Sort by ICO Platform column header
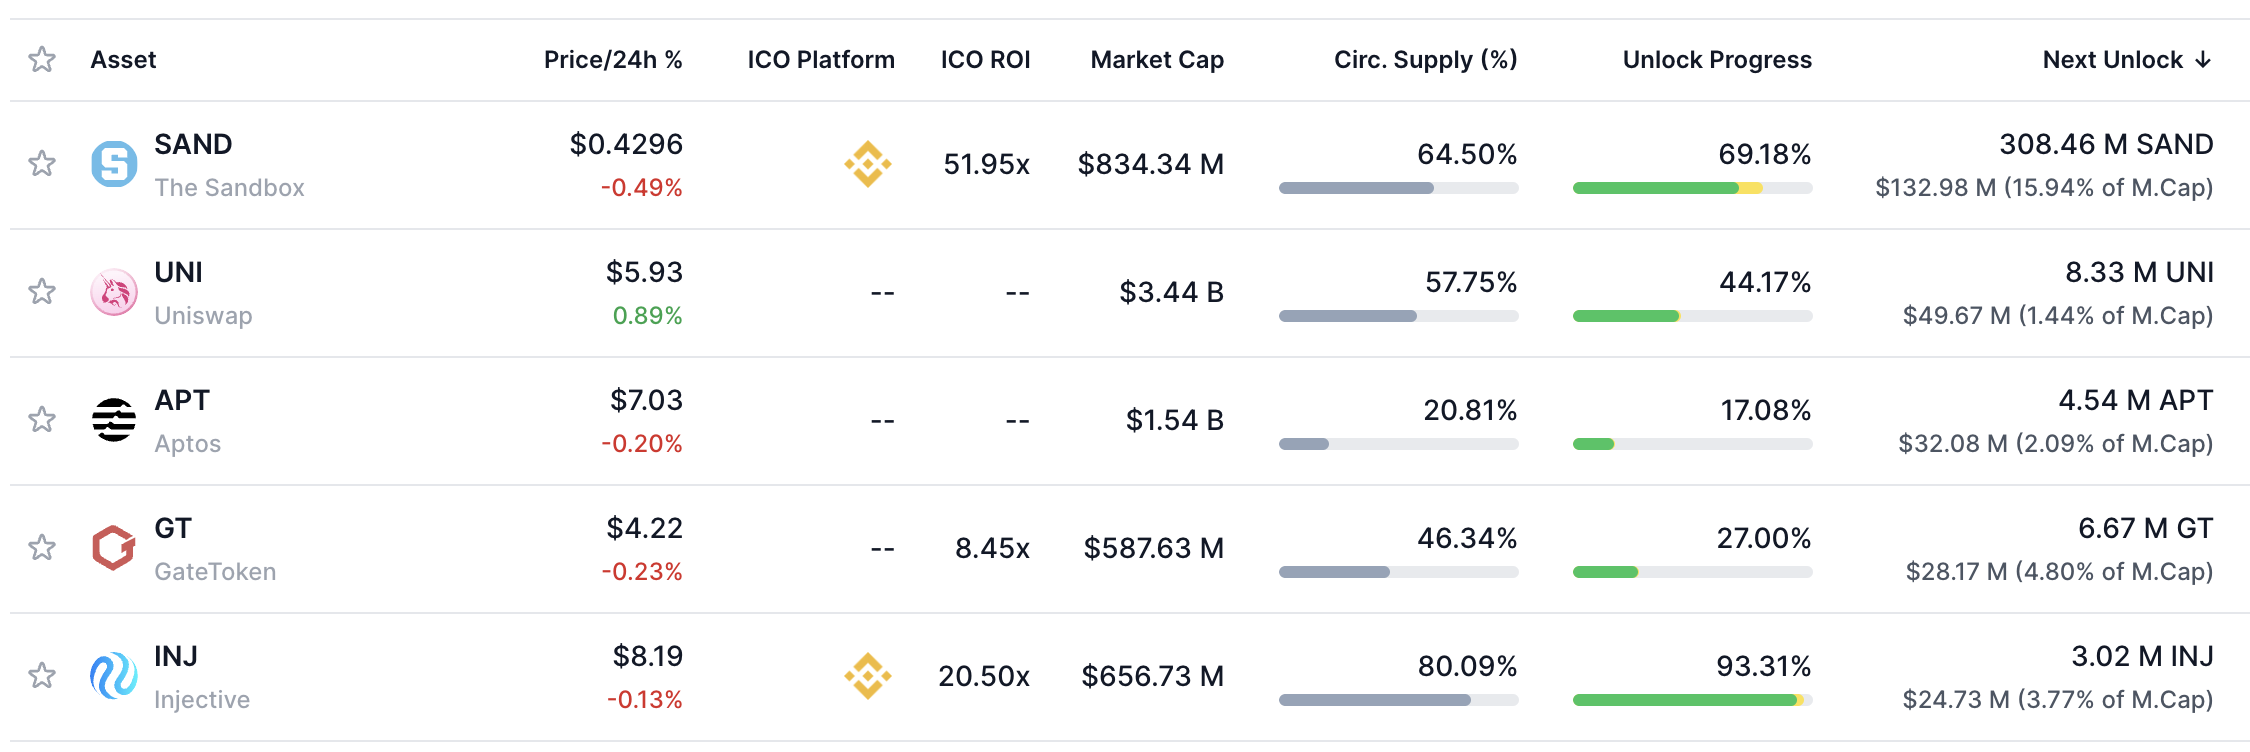Screen dimensions: 2250x752 [821, 60]
